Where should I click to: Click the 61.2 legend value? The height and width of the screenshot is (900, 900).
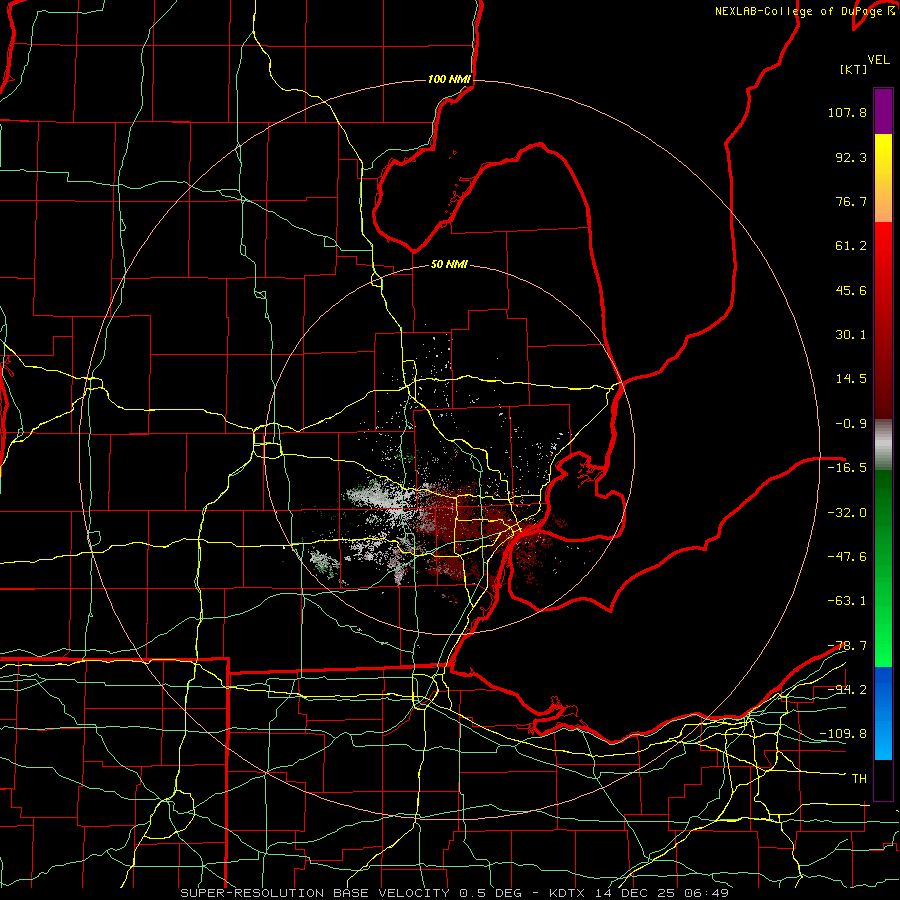(x=851, y=246)
